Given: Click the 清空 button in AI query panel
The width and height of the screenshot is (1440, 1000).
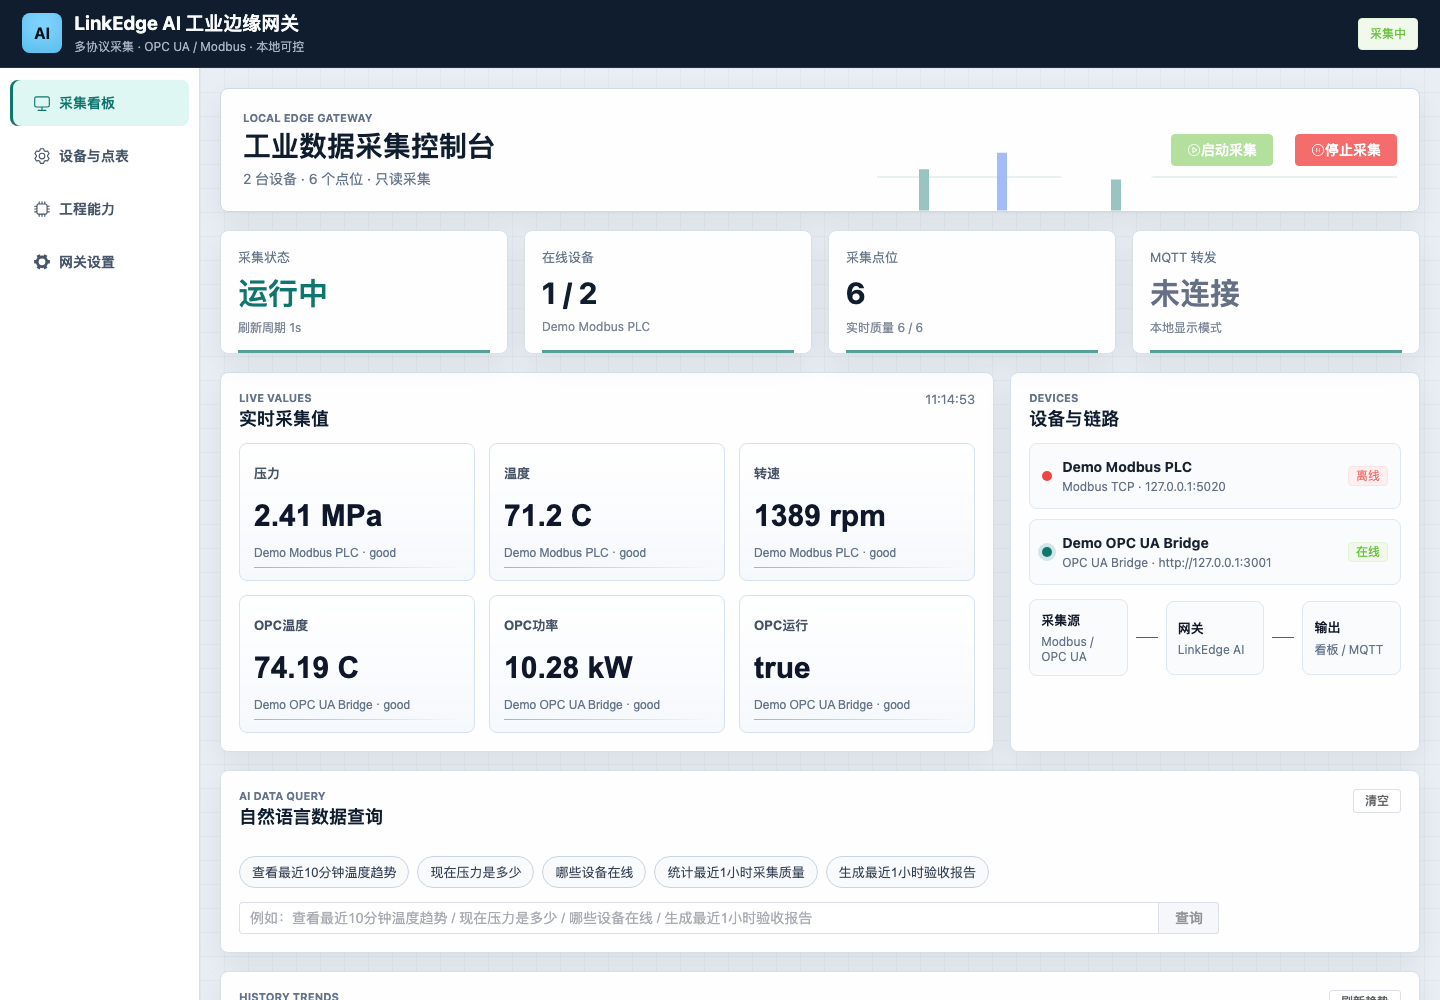Looking at the screenshot, I should [1377, 801].
